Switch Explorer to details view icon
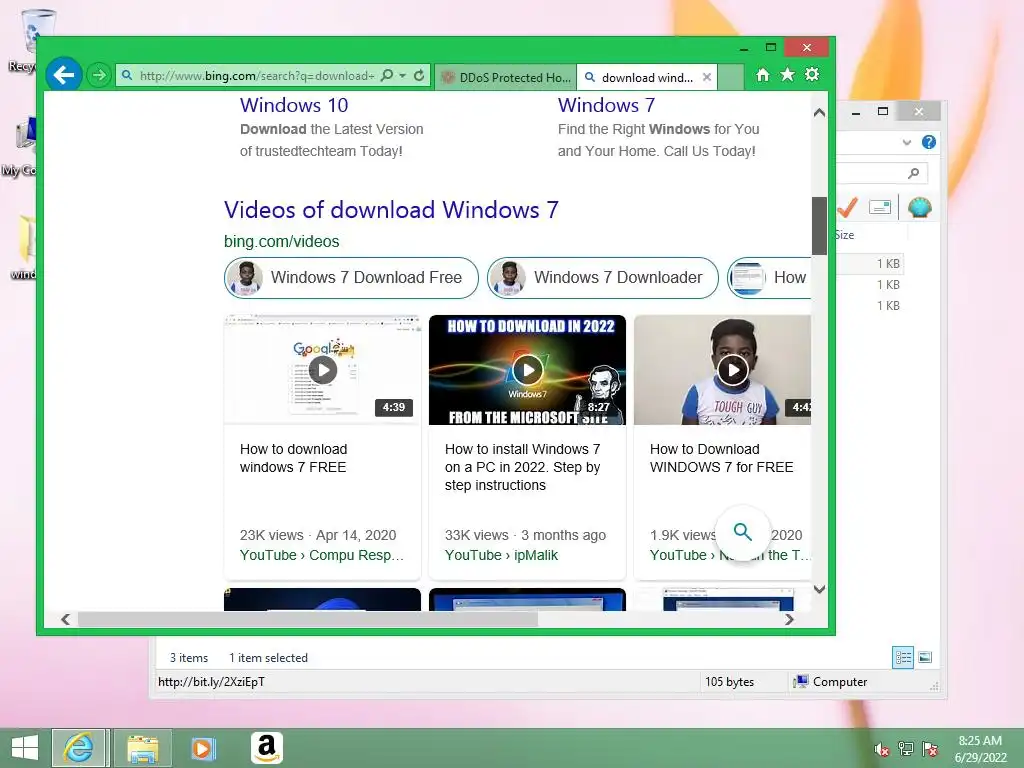 click(903, 657)
